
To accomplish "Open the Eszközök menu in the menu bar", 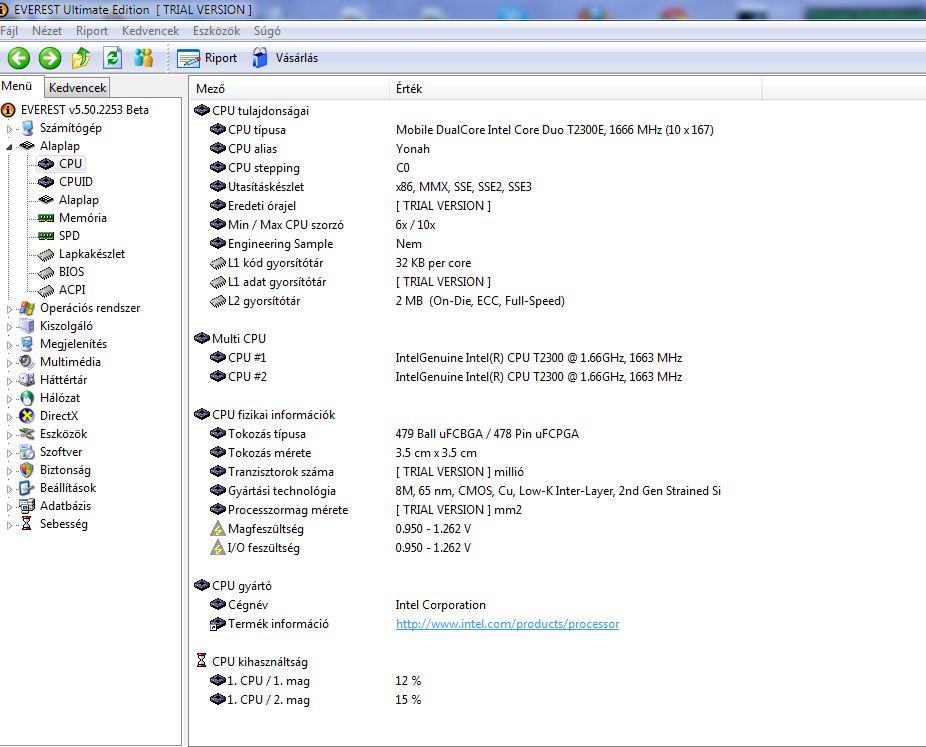I will click(216, 31).
